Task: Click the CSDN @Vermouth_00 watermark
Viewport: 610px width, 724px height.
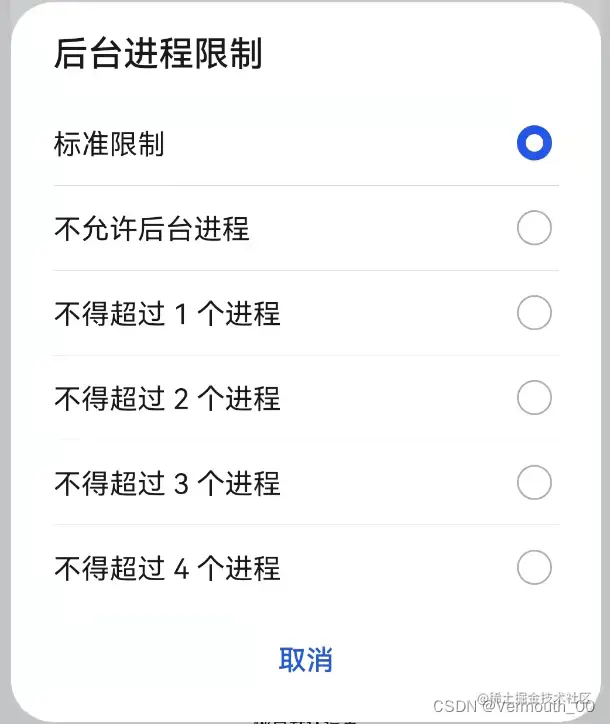Action: 513,706
